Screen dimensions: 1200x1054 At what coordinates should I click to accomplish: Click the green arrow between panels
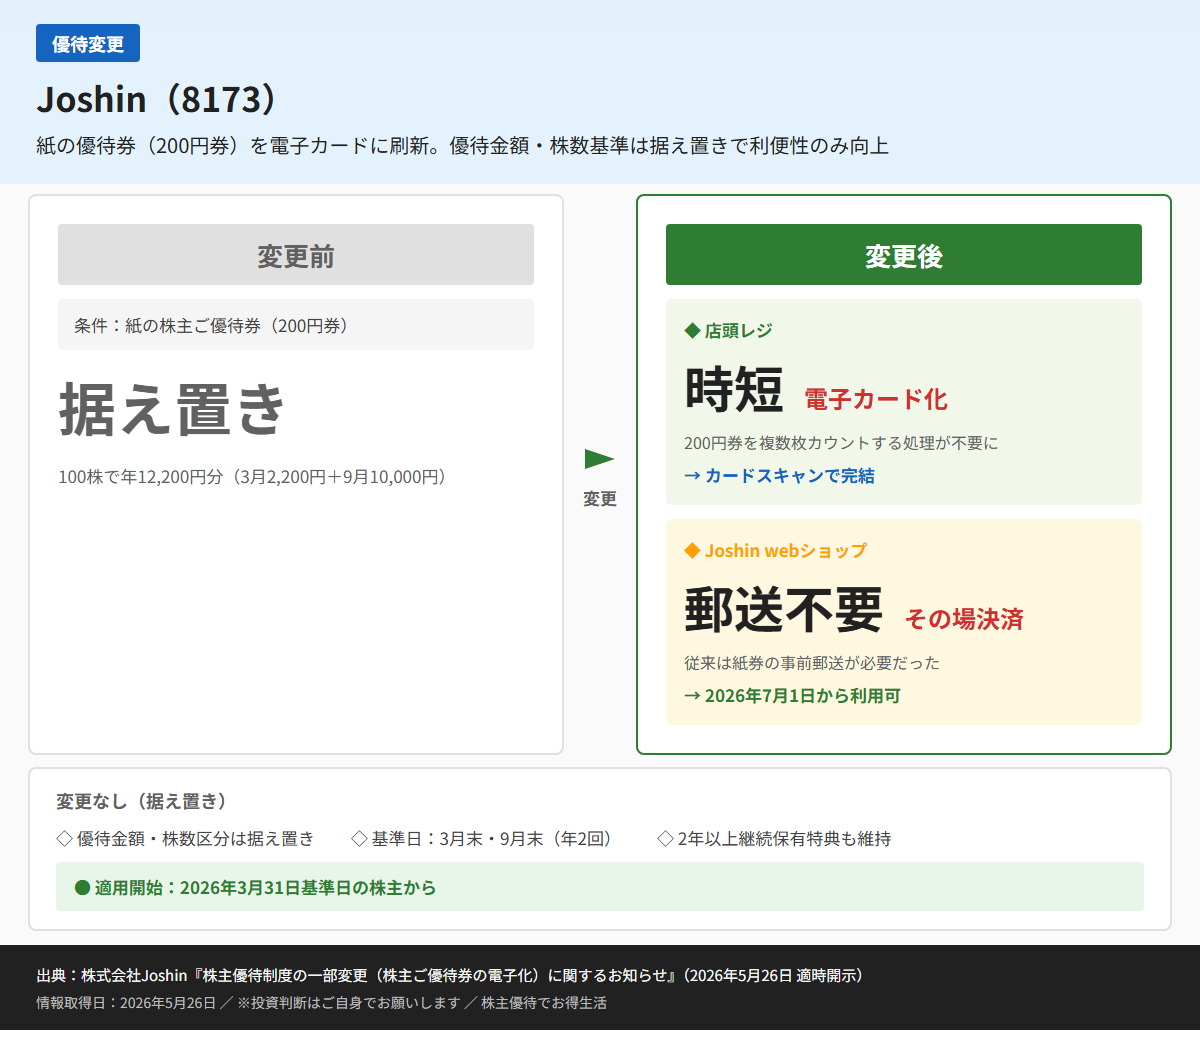600,459
